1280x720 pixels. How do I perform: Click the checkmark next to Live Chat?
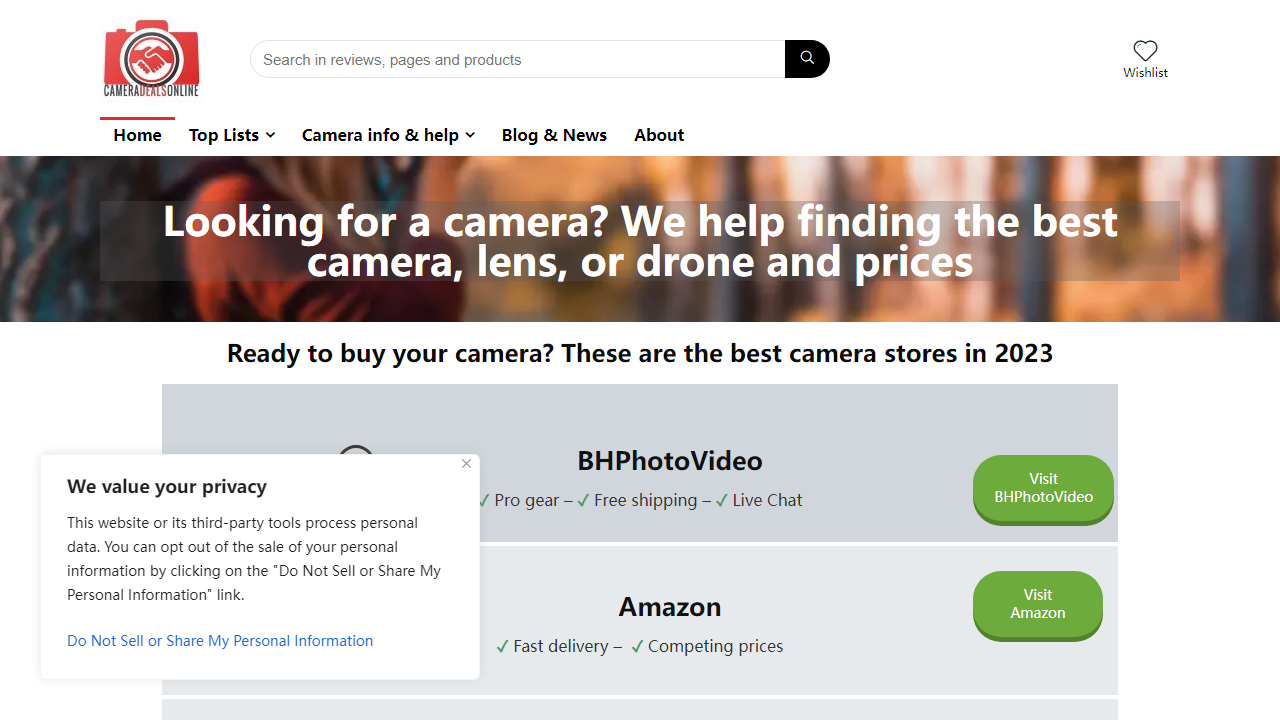(722, 500)
